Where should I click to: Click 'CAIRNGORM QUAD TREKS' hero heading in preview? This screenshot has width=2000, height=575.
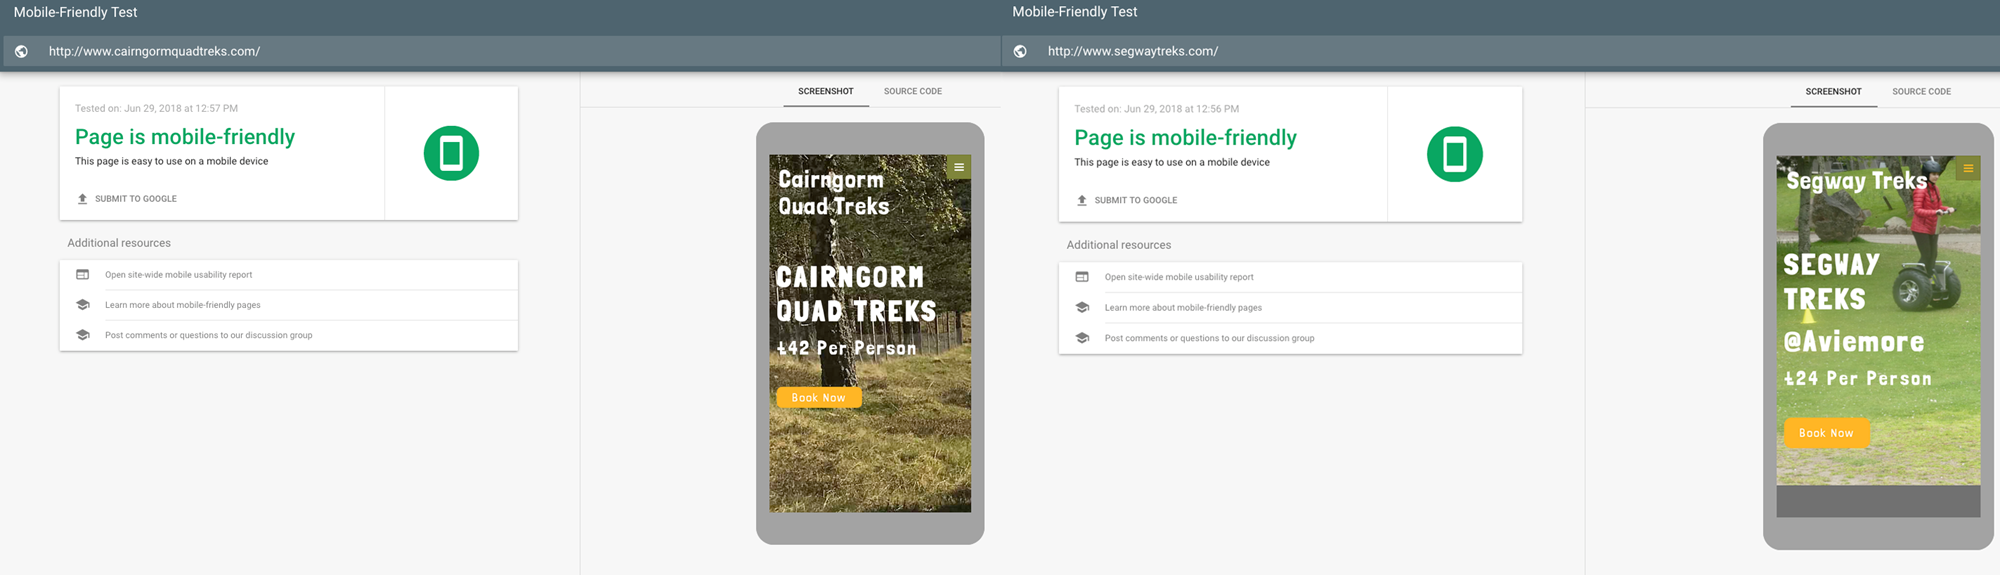click(x=856, y=294)
